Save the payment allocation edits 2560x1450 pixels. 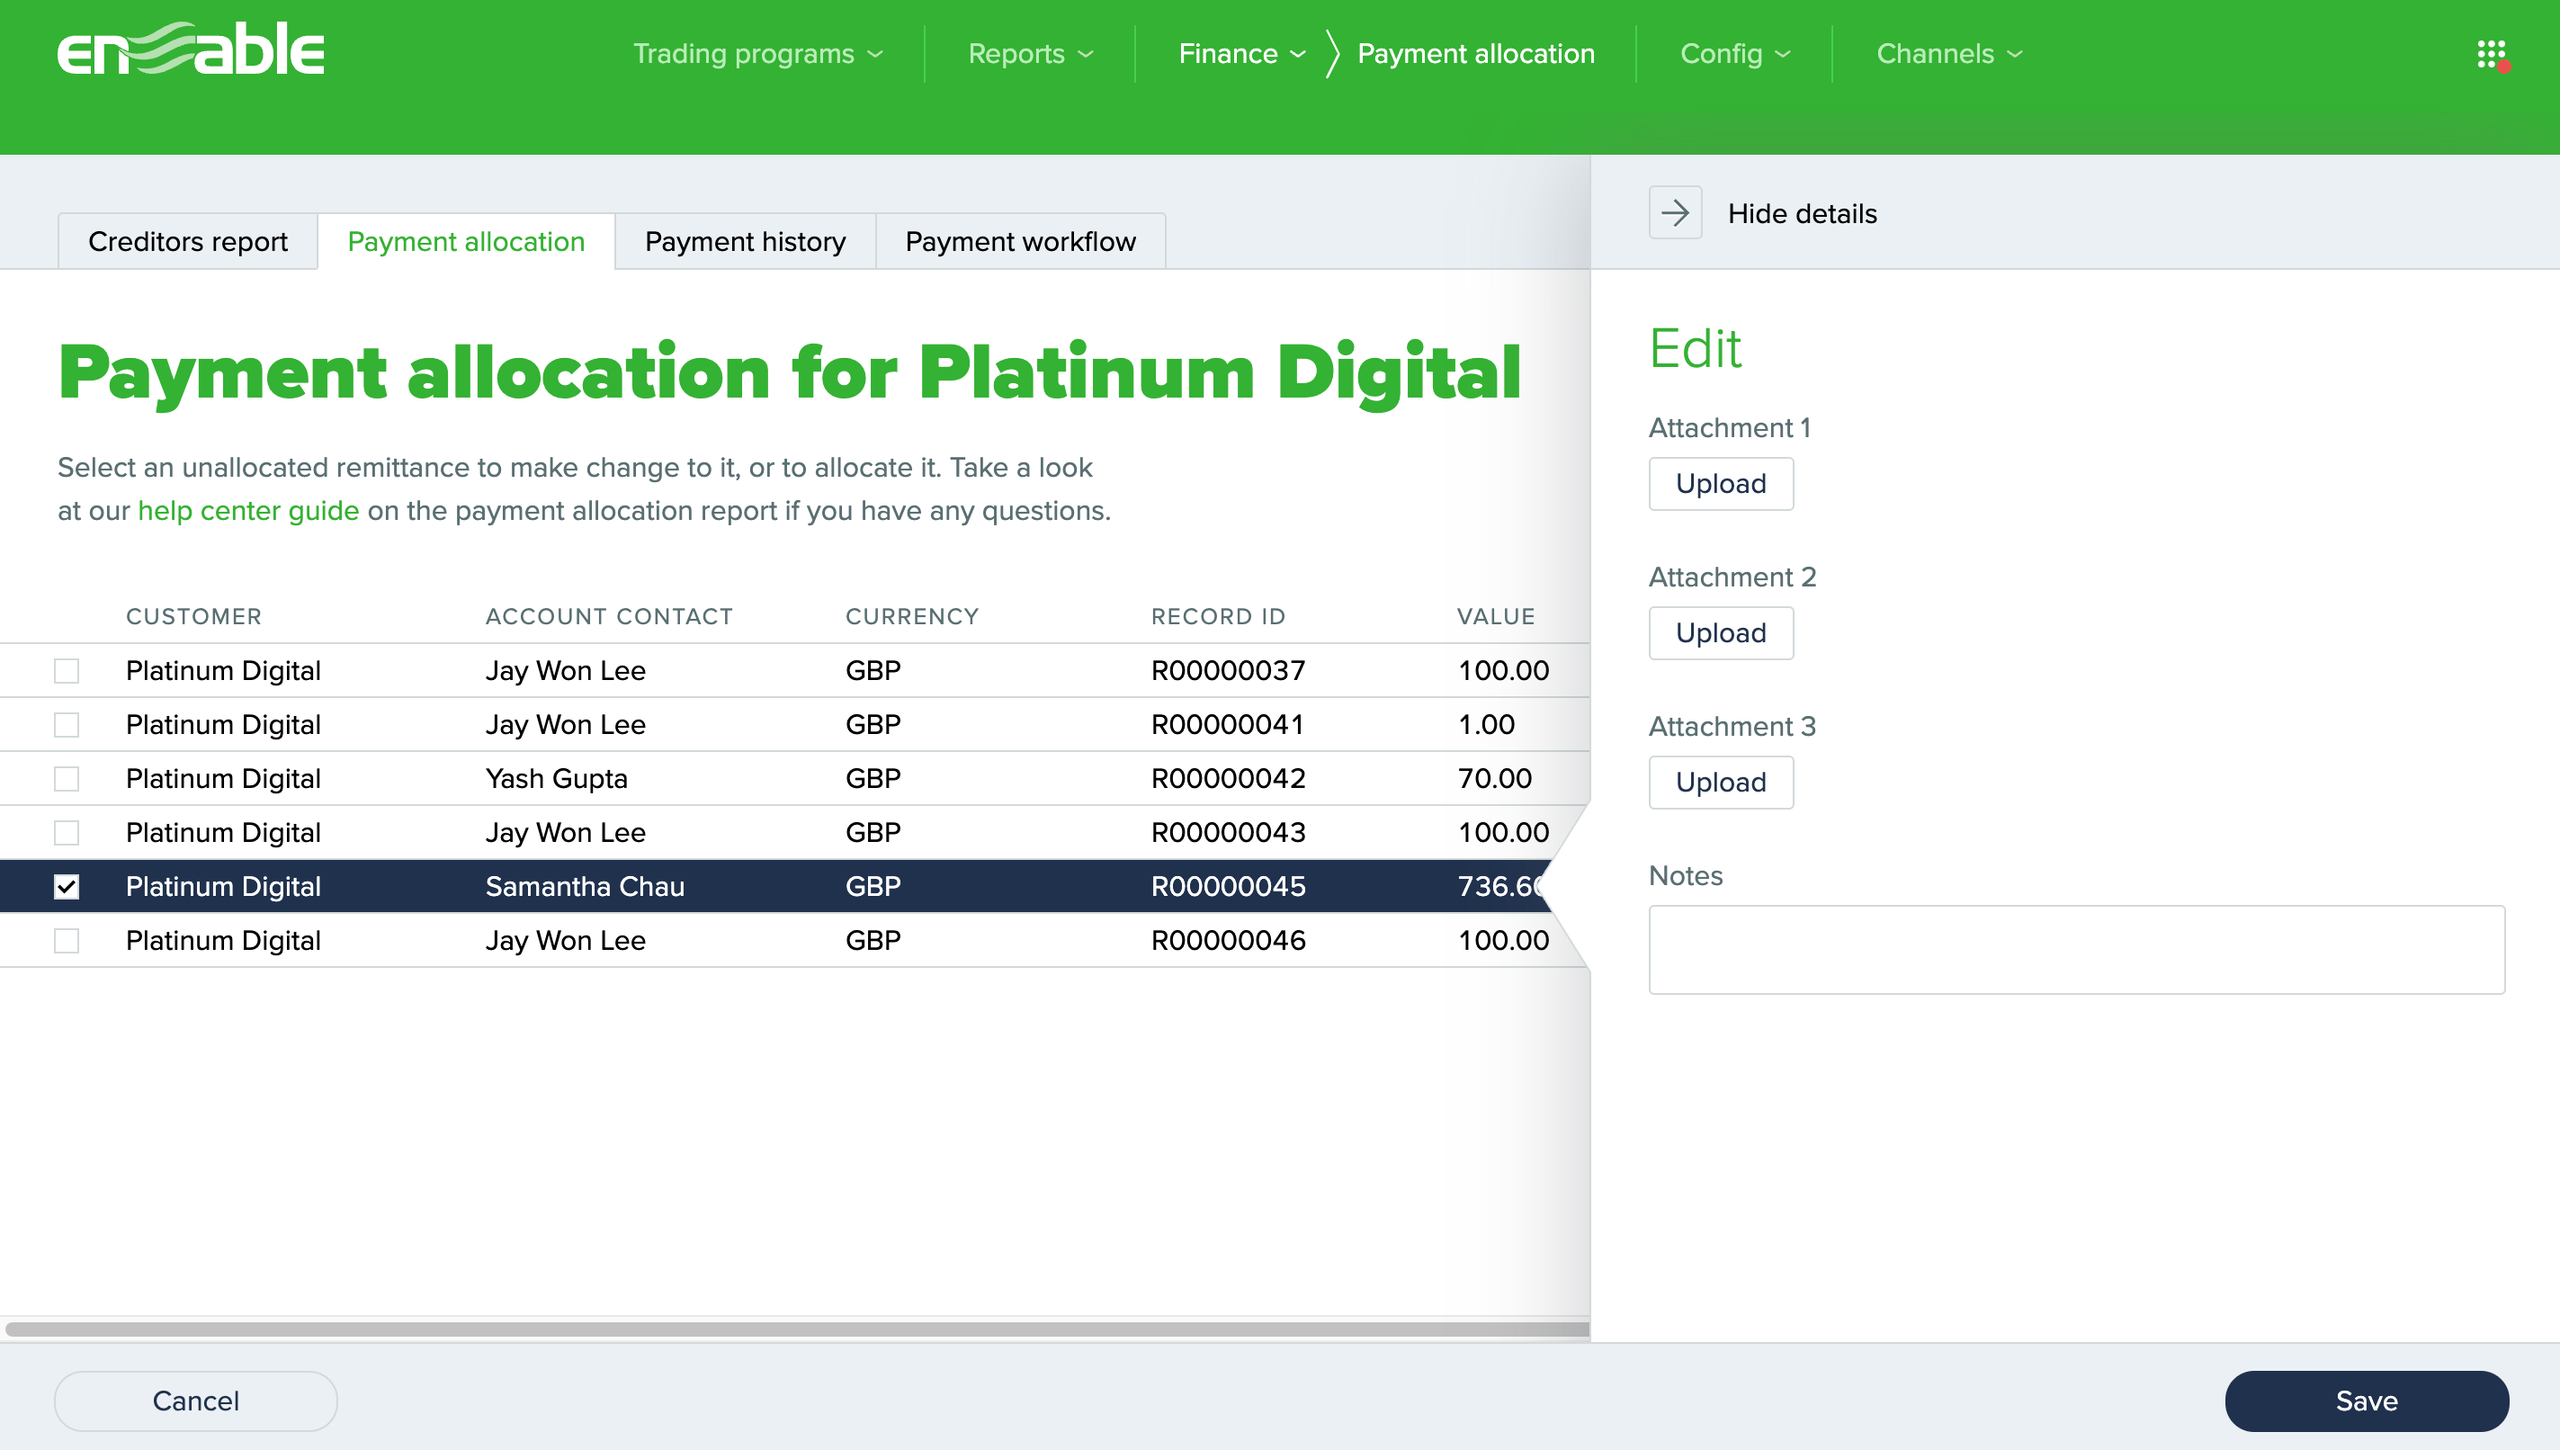pyautogui.click(x=2367, y=1401)
